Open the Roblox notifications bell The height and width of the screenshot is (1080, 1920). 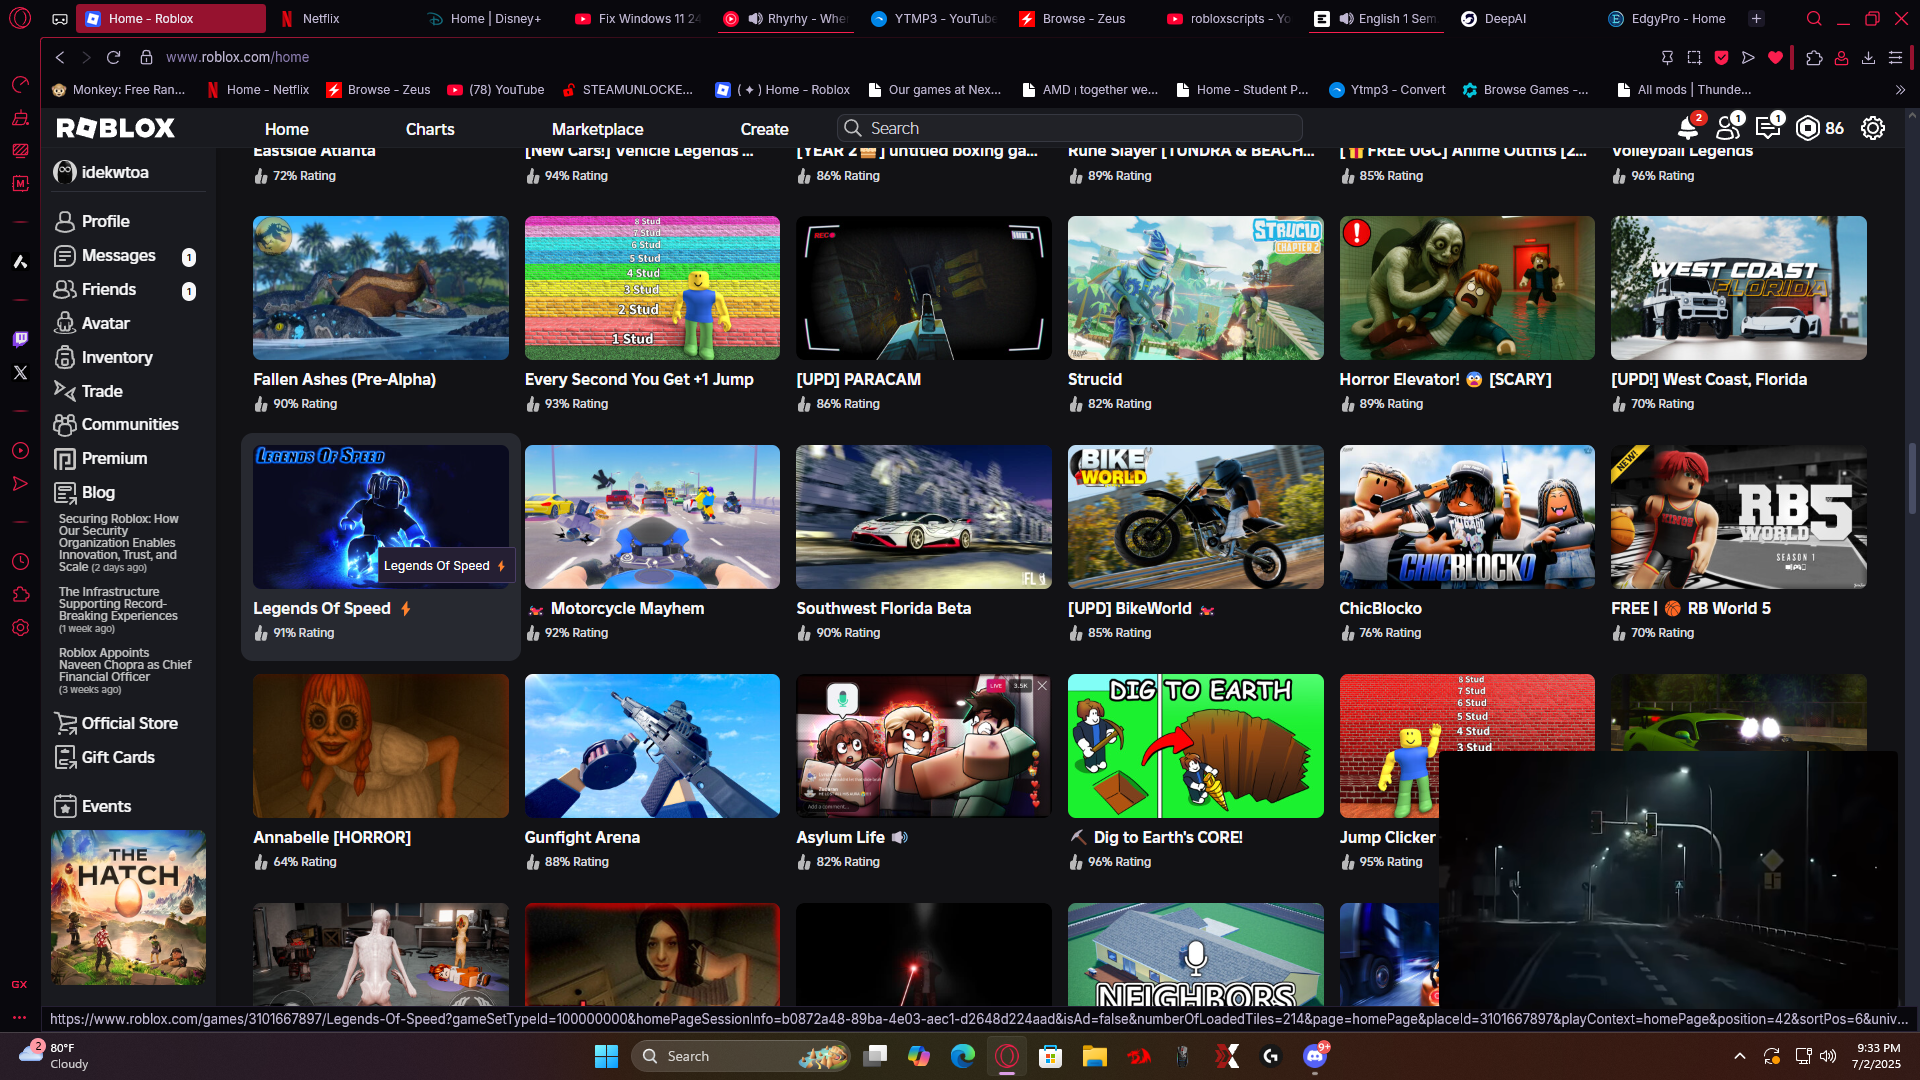[1688, 128]
